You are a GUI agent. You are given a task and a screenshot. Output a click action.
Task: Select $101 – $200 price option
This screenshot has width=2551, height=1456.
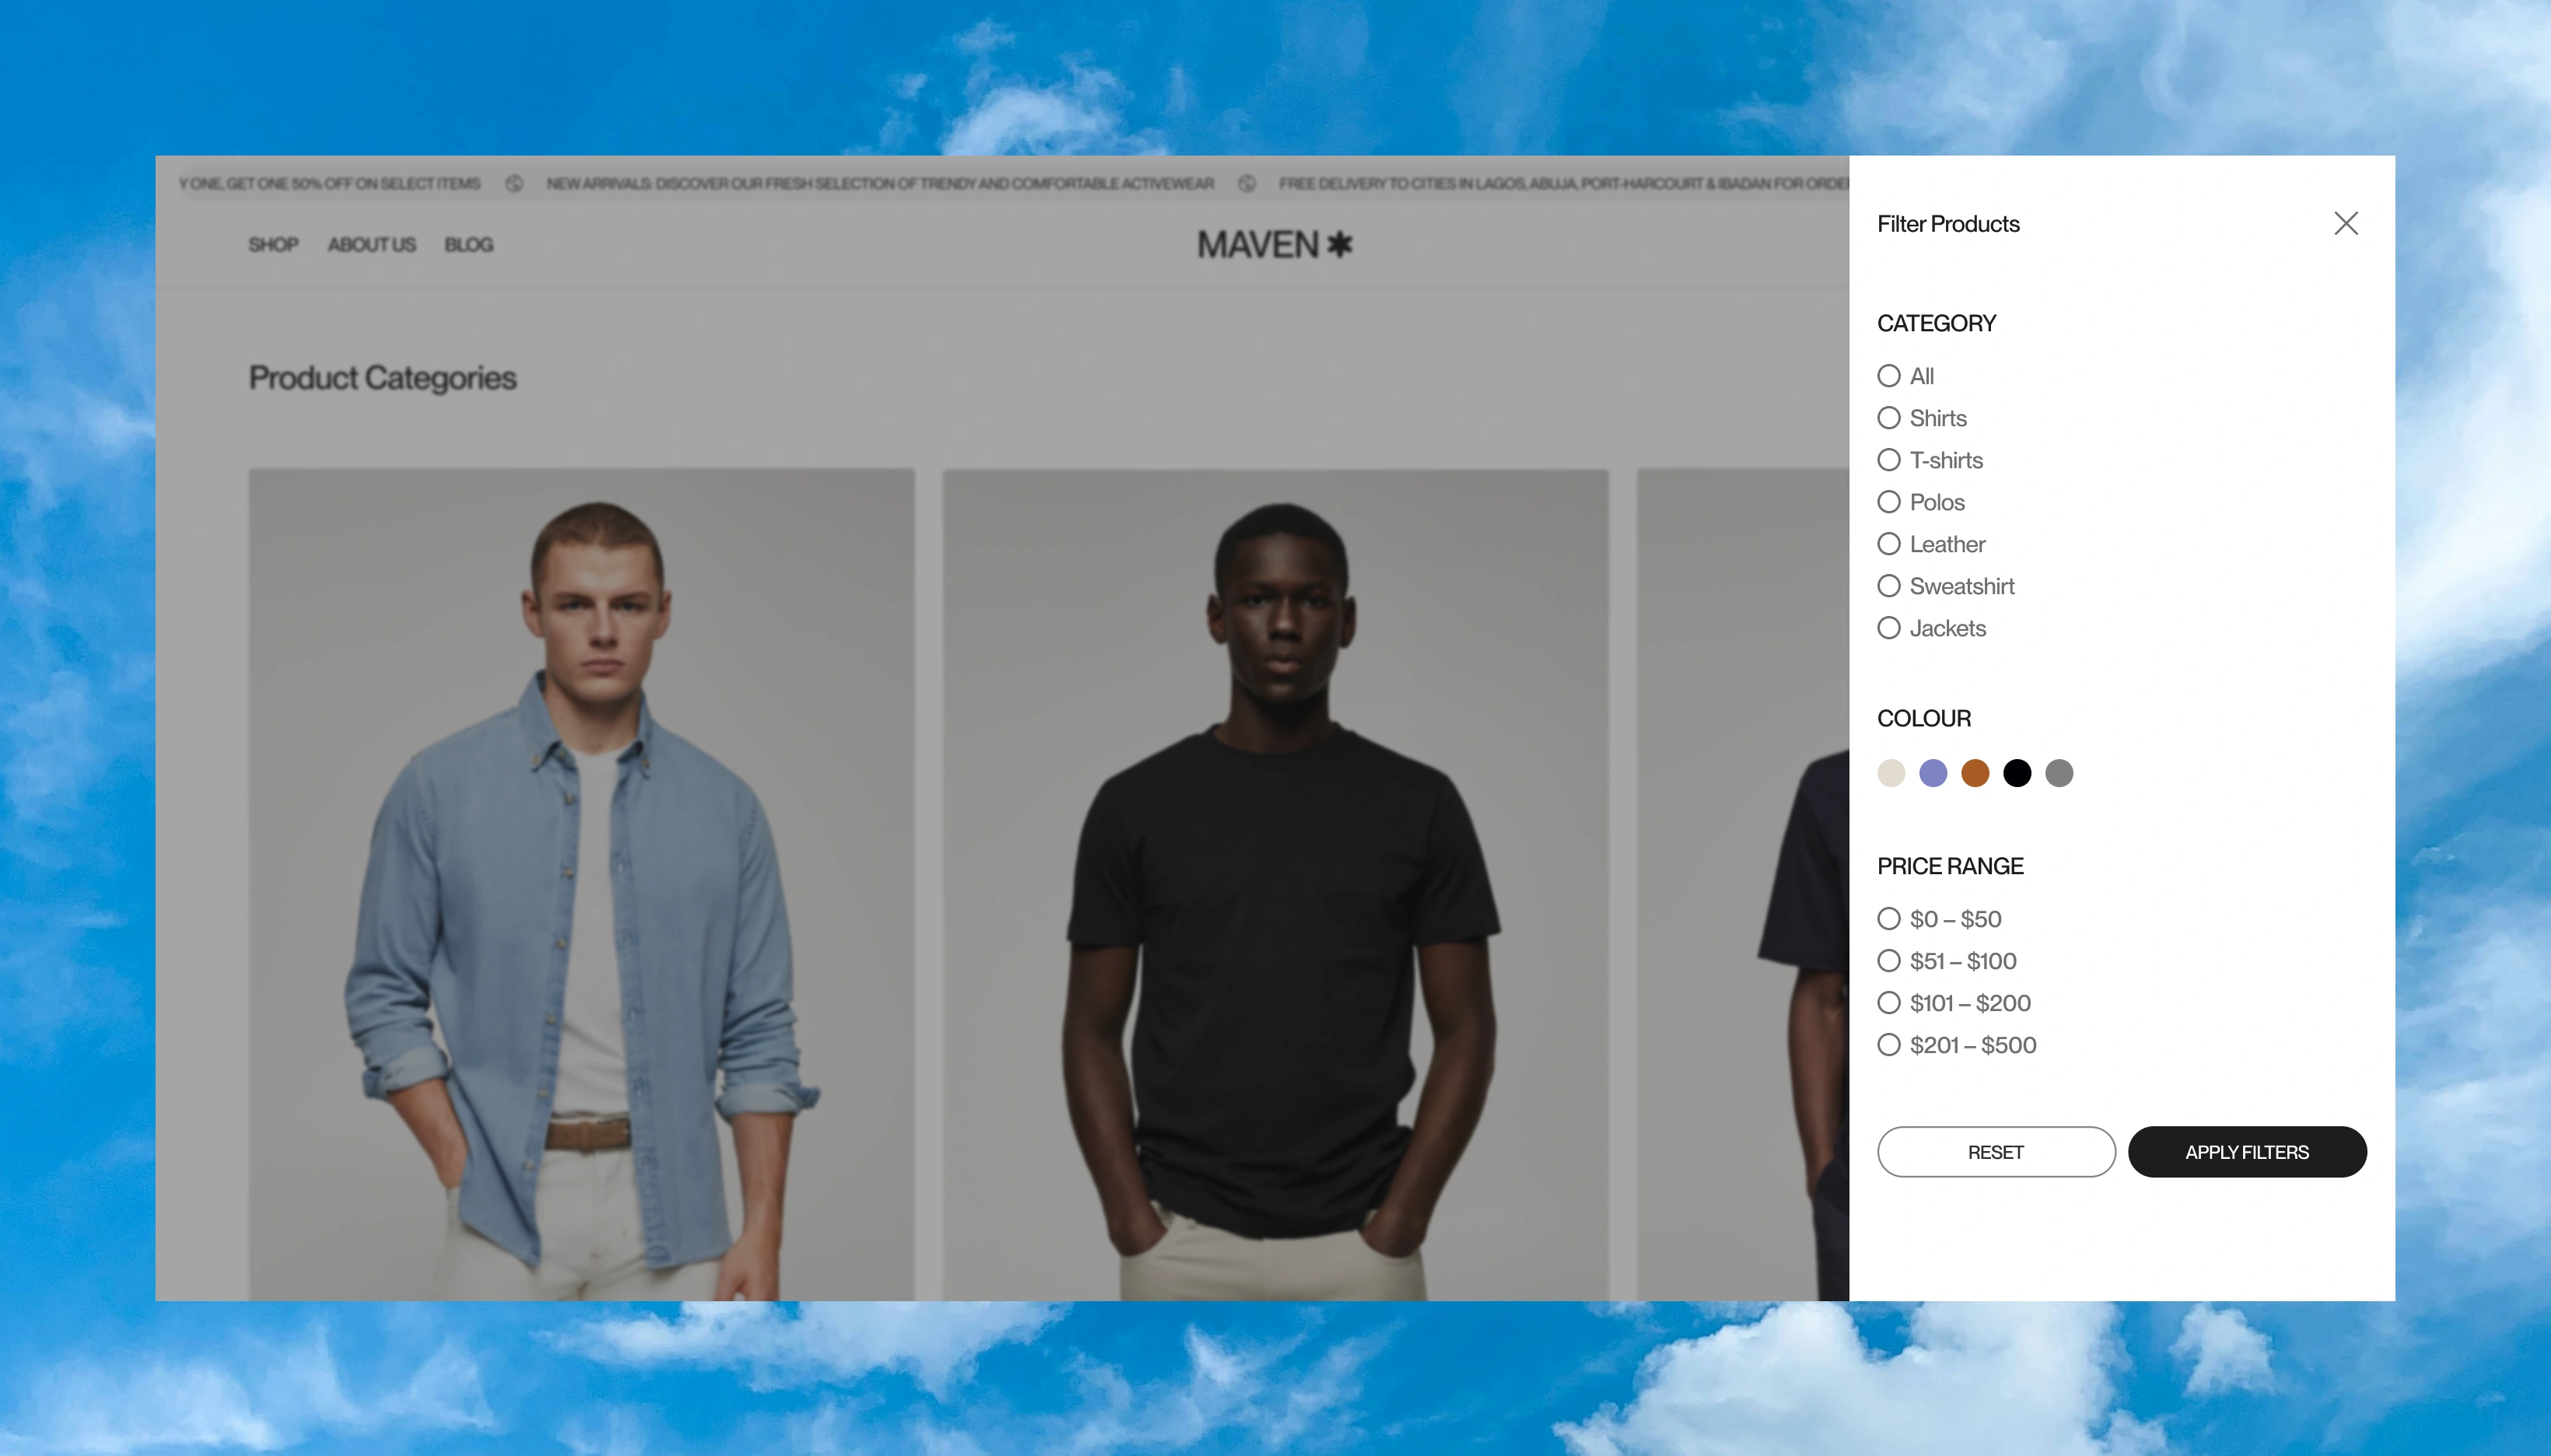1888,1003
